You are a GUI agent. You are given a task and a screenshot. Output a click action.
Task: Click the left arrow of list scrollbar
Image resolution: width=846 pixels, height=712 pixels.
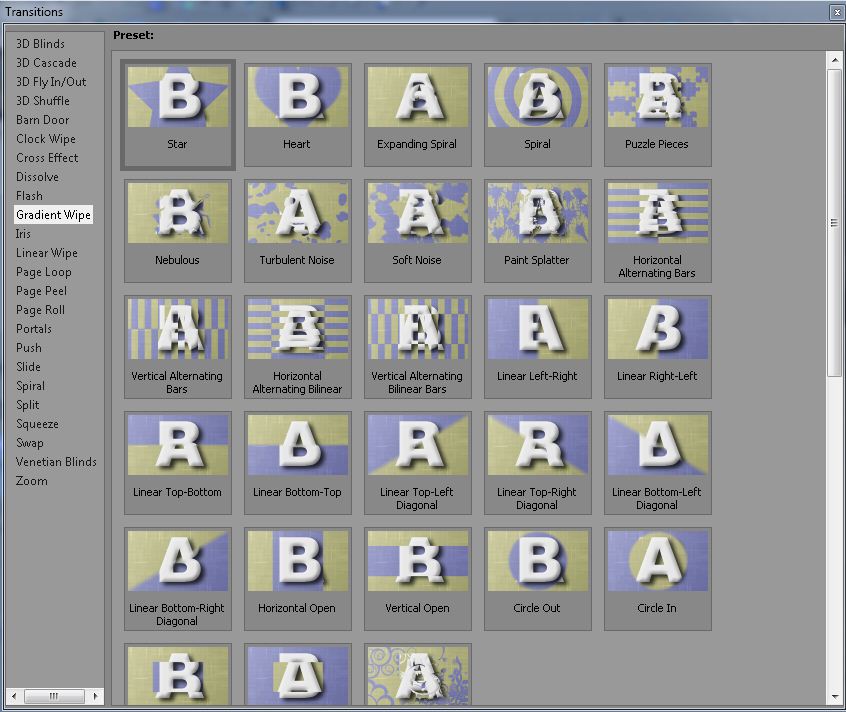14,696
